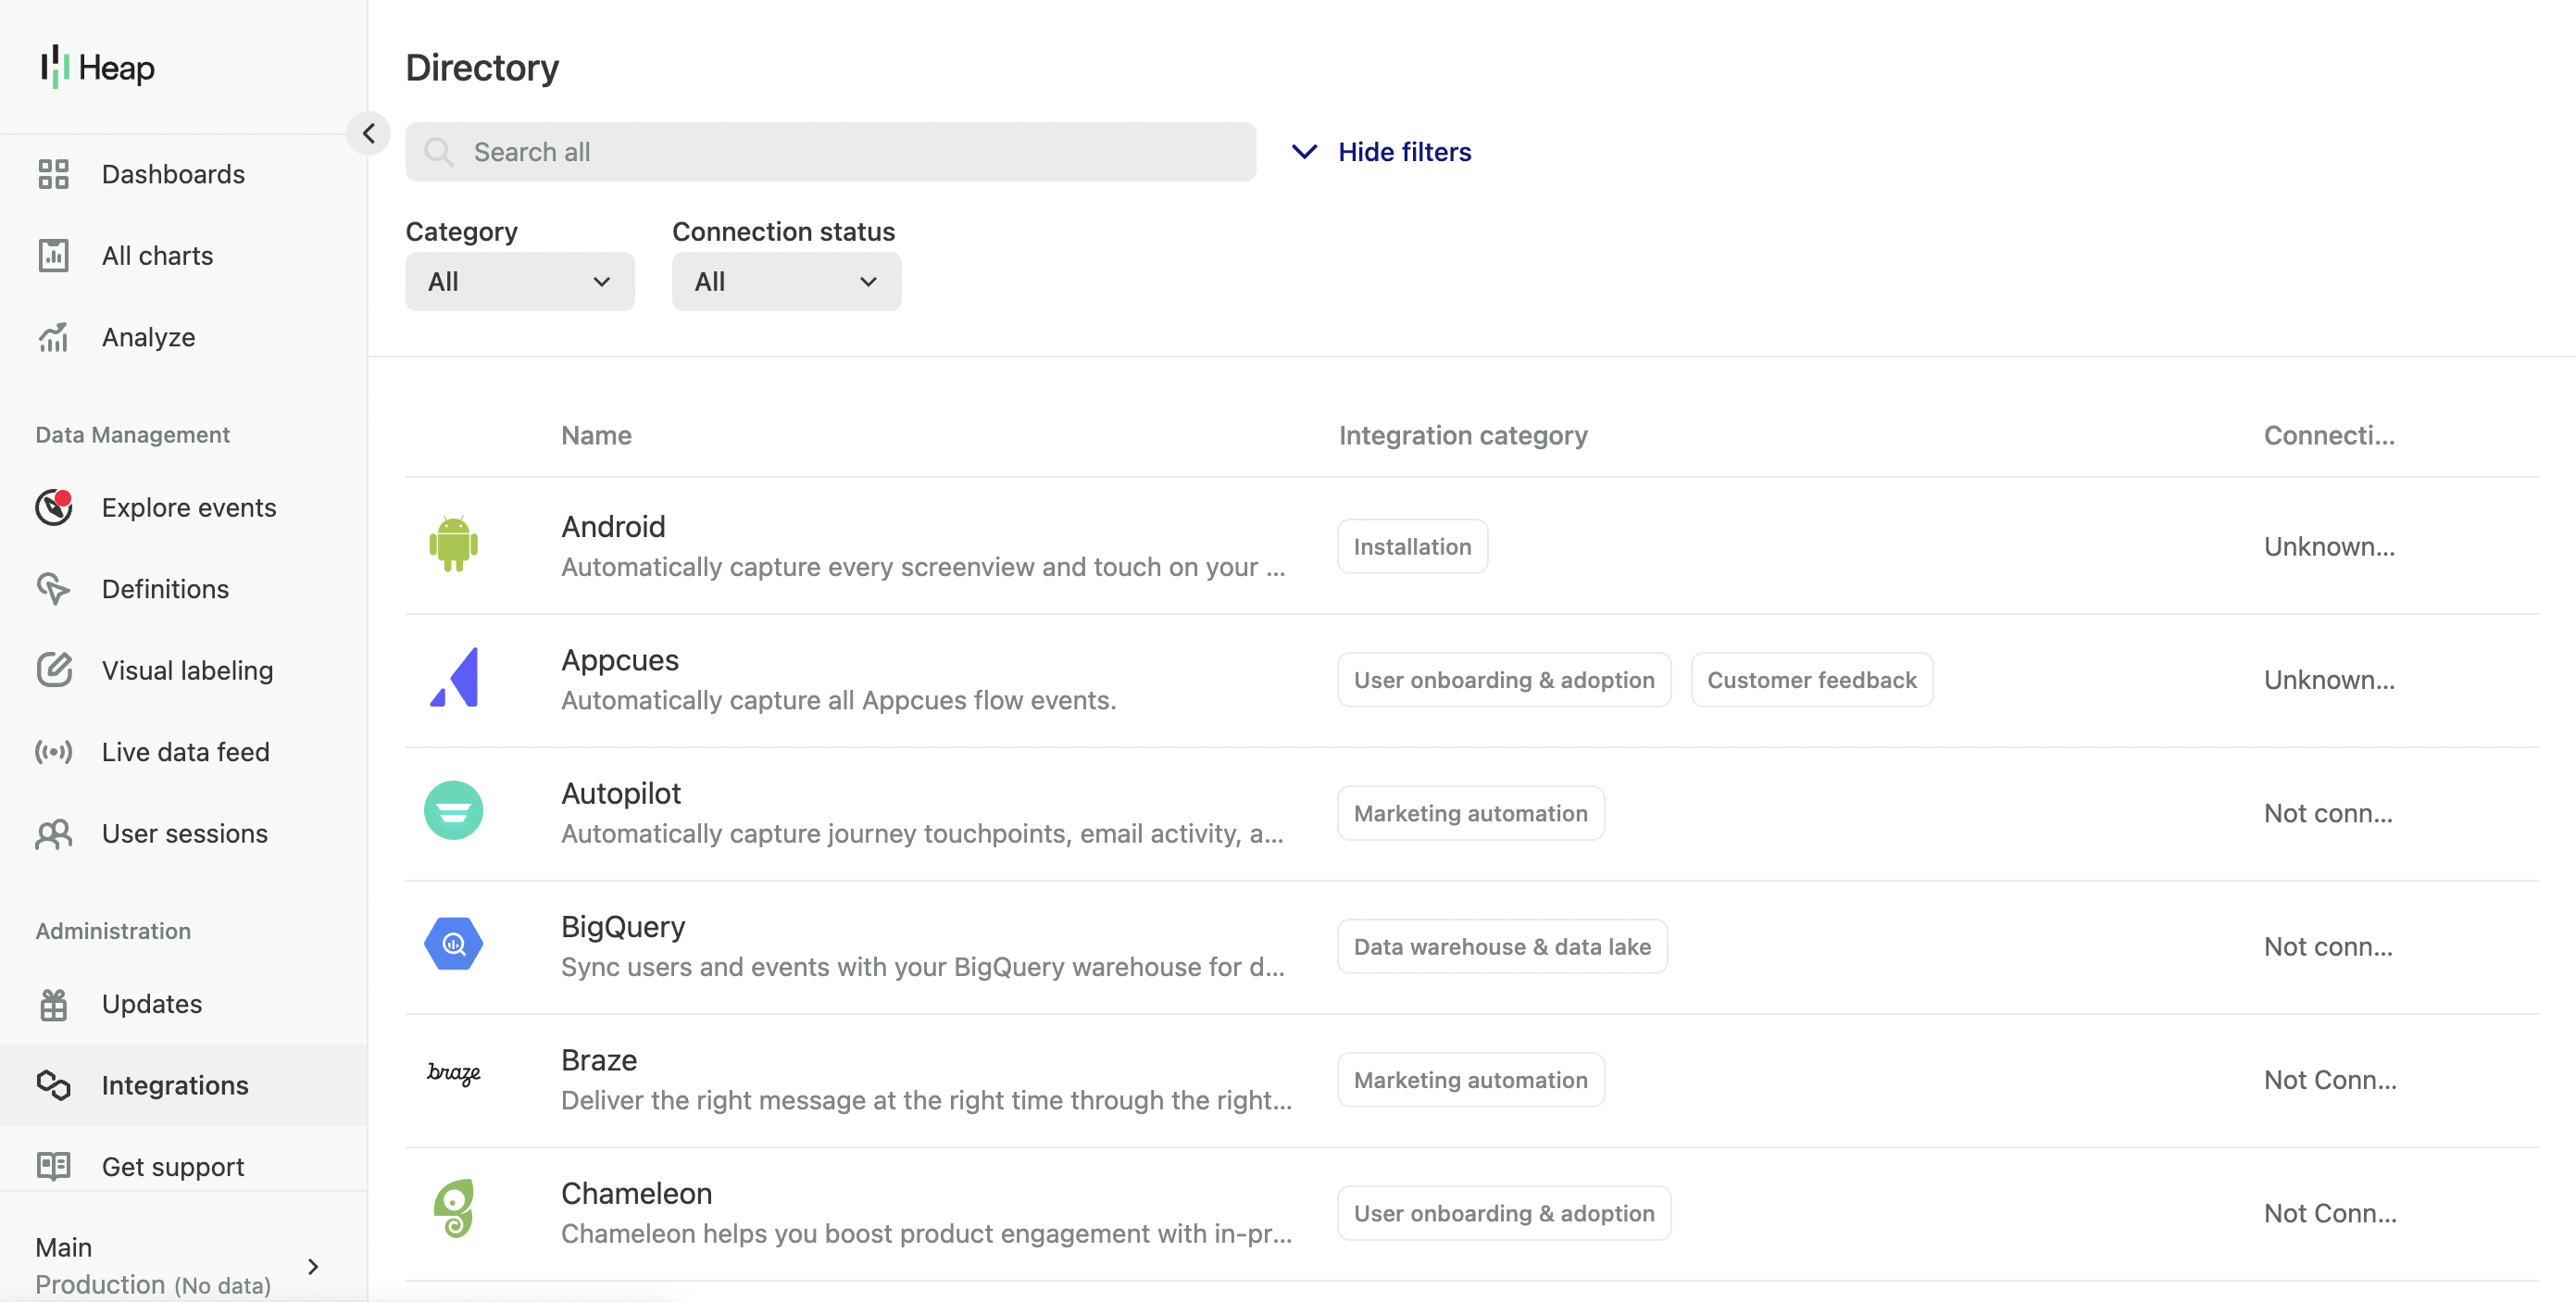The image size is (2576, 1302).
Task: Click the Appcues logo icon
Action: (x=453, y=678)
